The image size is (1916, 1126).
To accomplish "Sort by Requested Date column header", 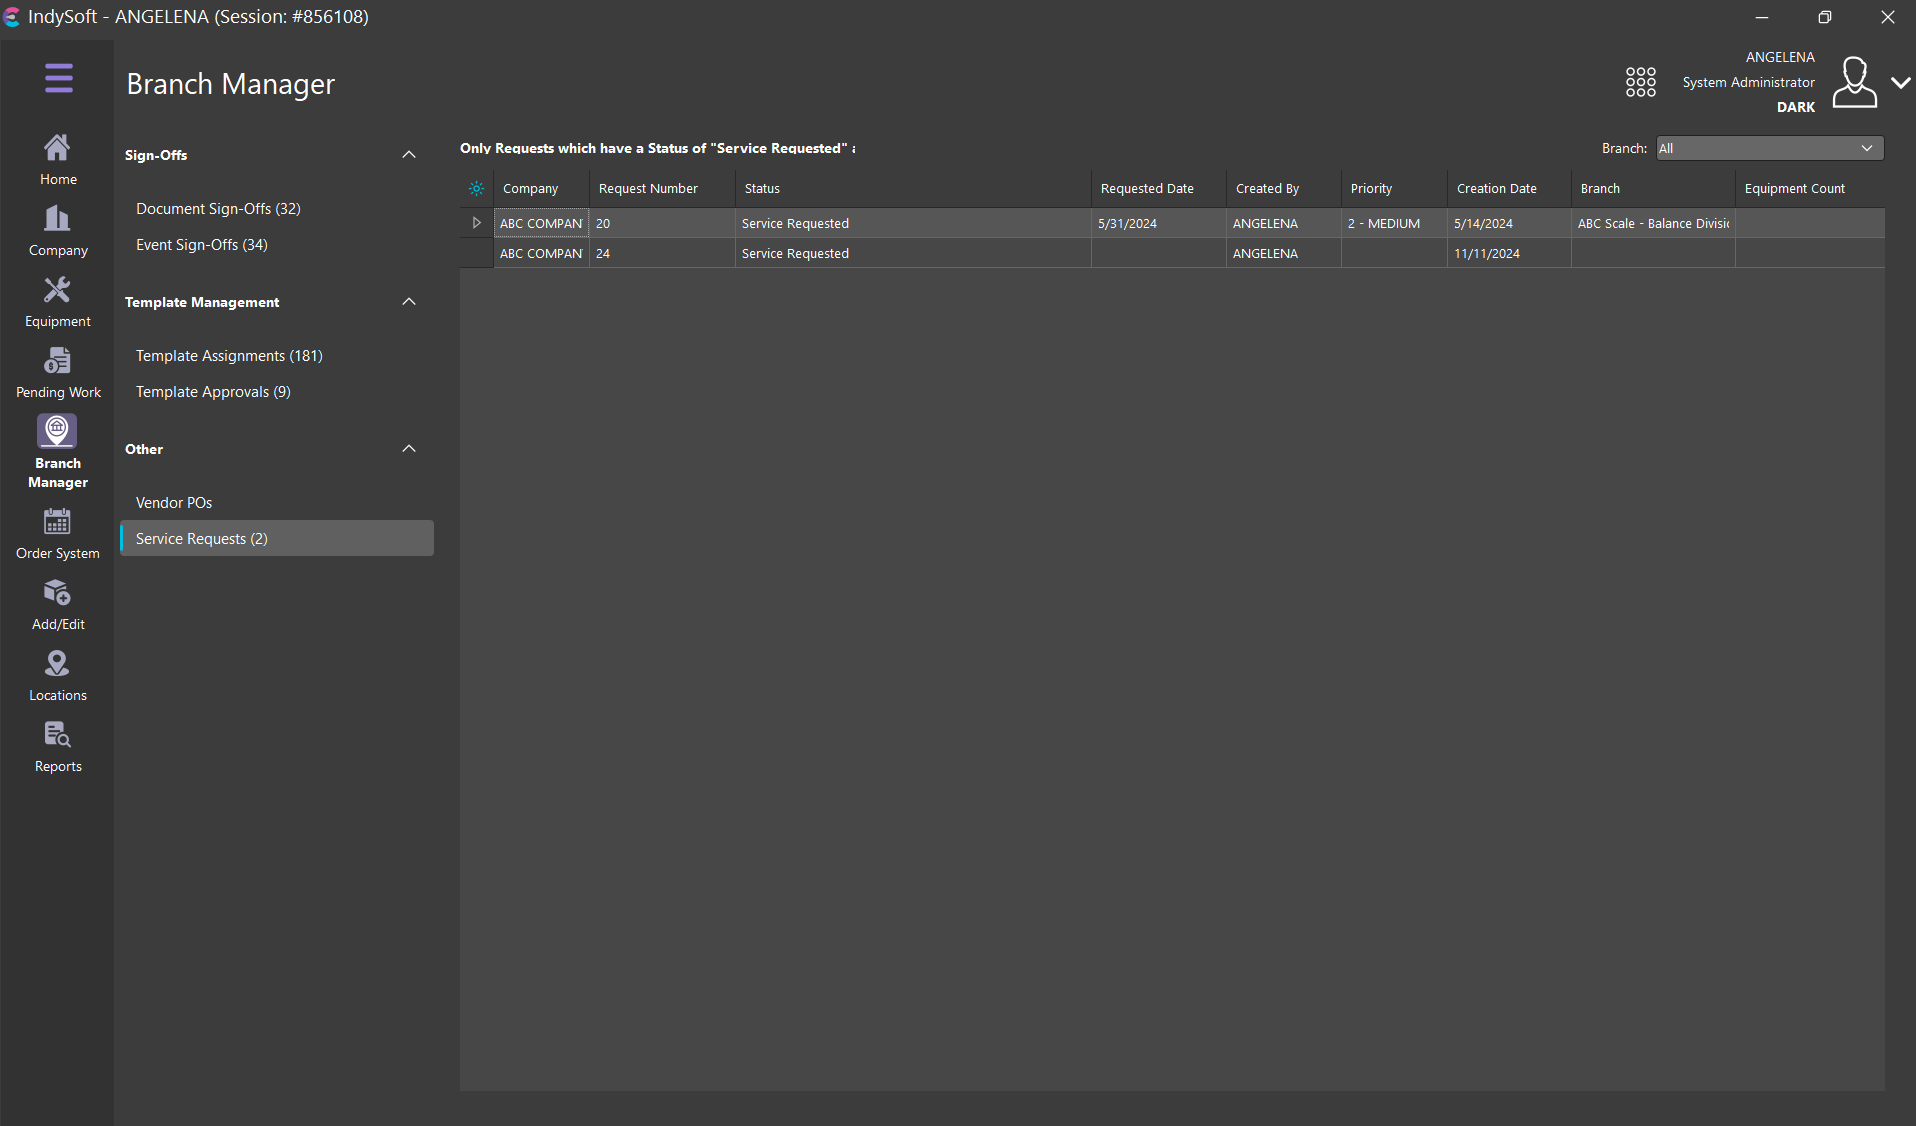I will (1147, 188).
